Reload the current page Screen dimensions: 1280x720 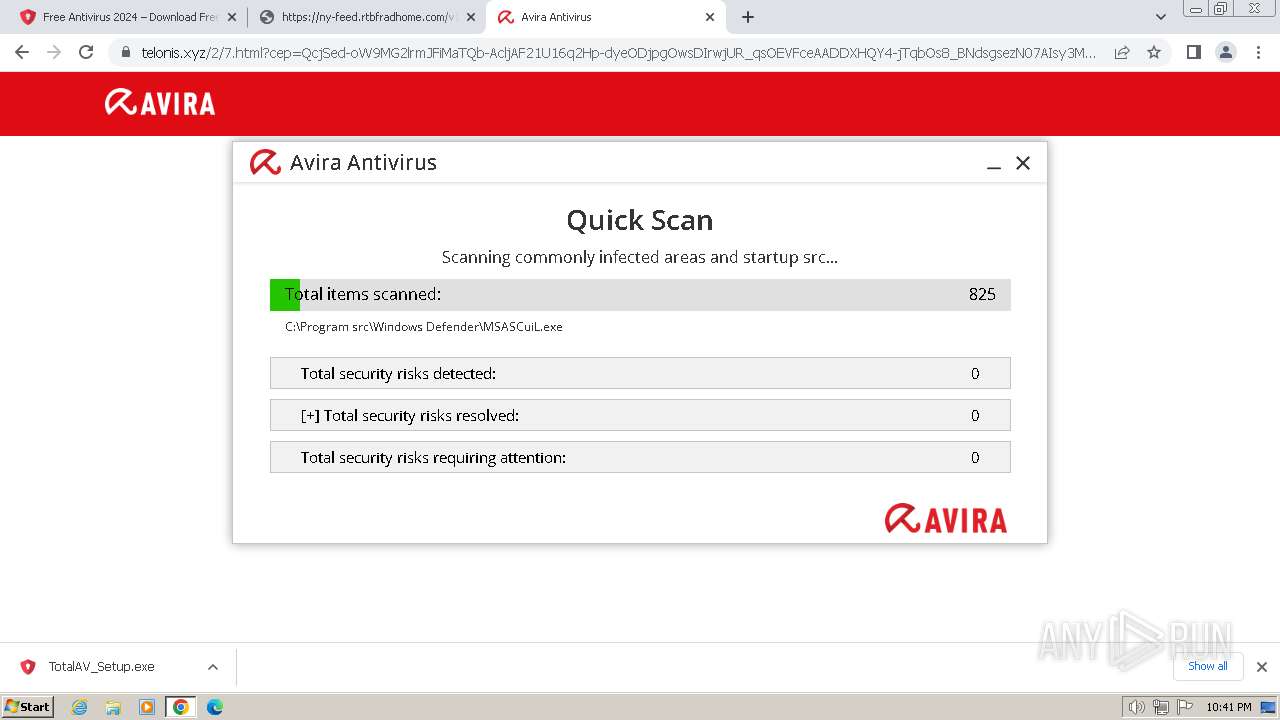(x=86, y=52)
